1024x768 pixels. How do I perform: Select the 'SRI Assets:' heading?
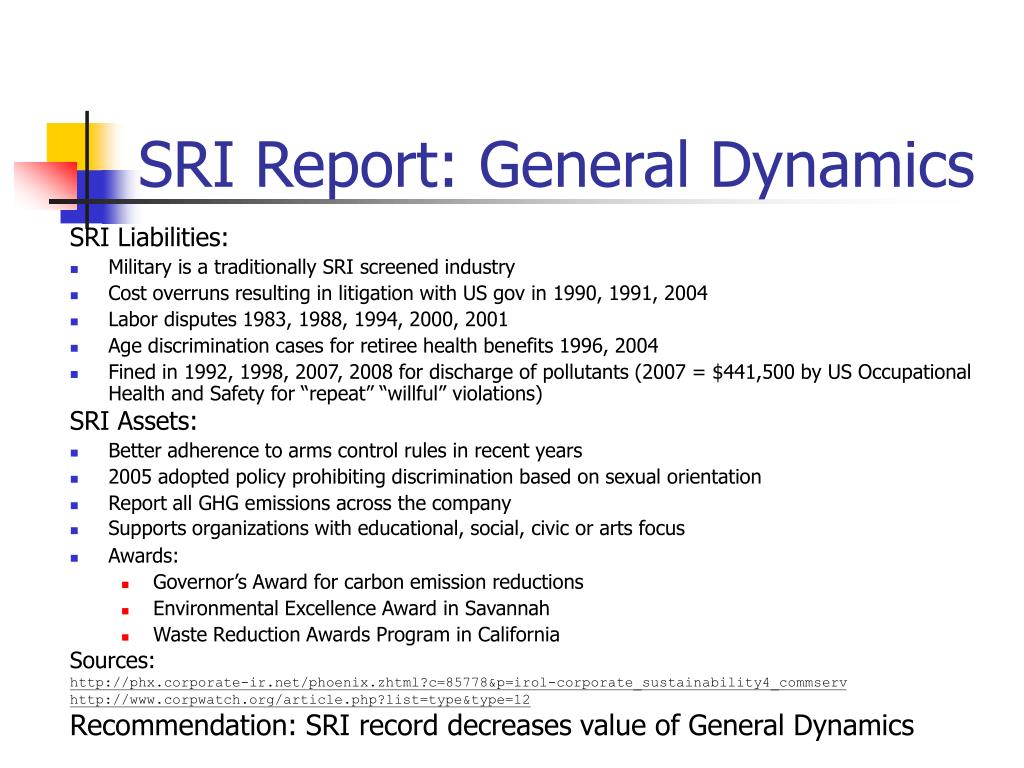point(133,421)
